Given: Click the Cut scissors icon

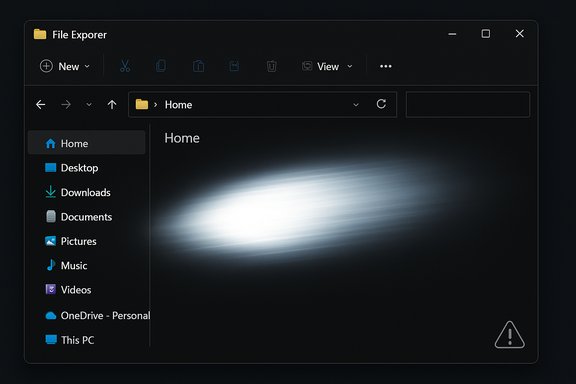Looking at the screenshot, I should click(x=125, y=66).
